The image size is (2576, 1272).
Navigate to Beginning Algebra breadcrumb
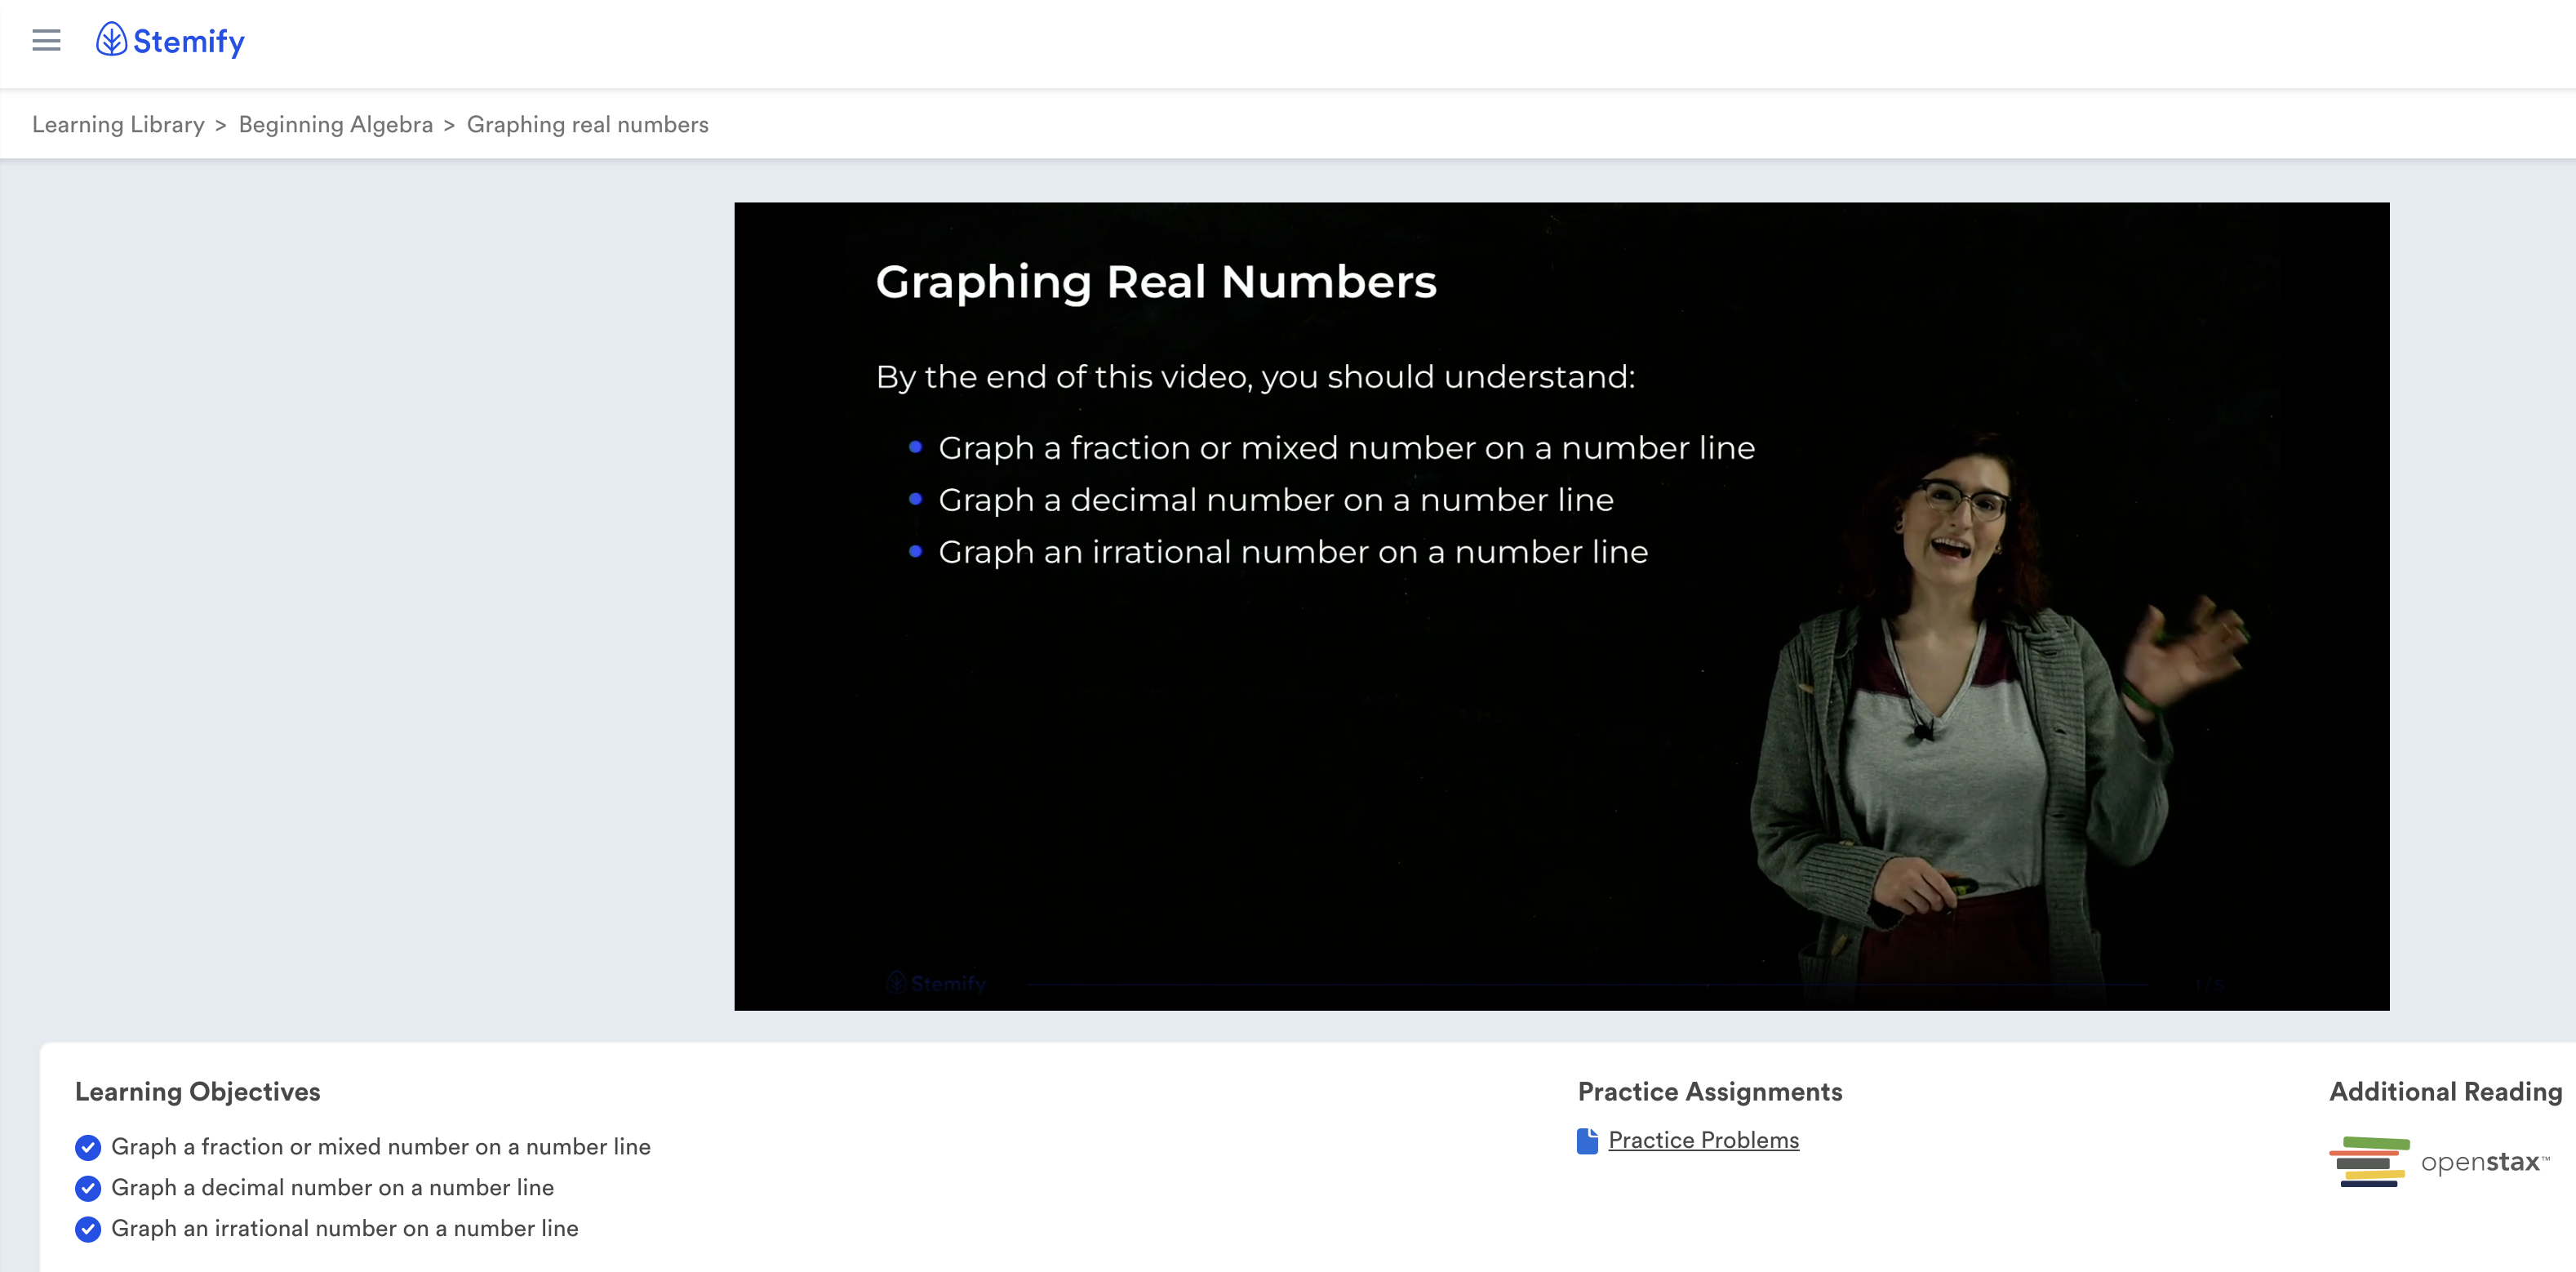[x=335, y=124]
